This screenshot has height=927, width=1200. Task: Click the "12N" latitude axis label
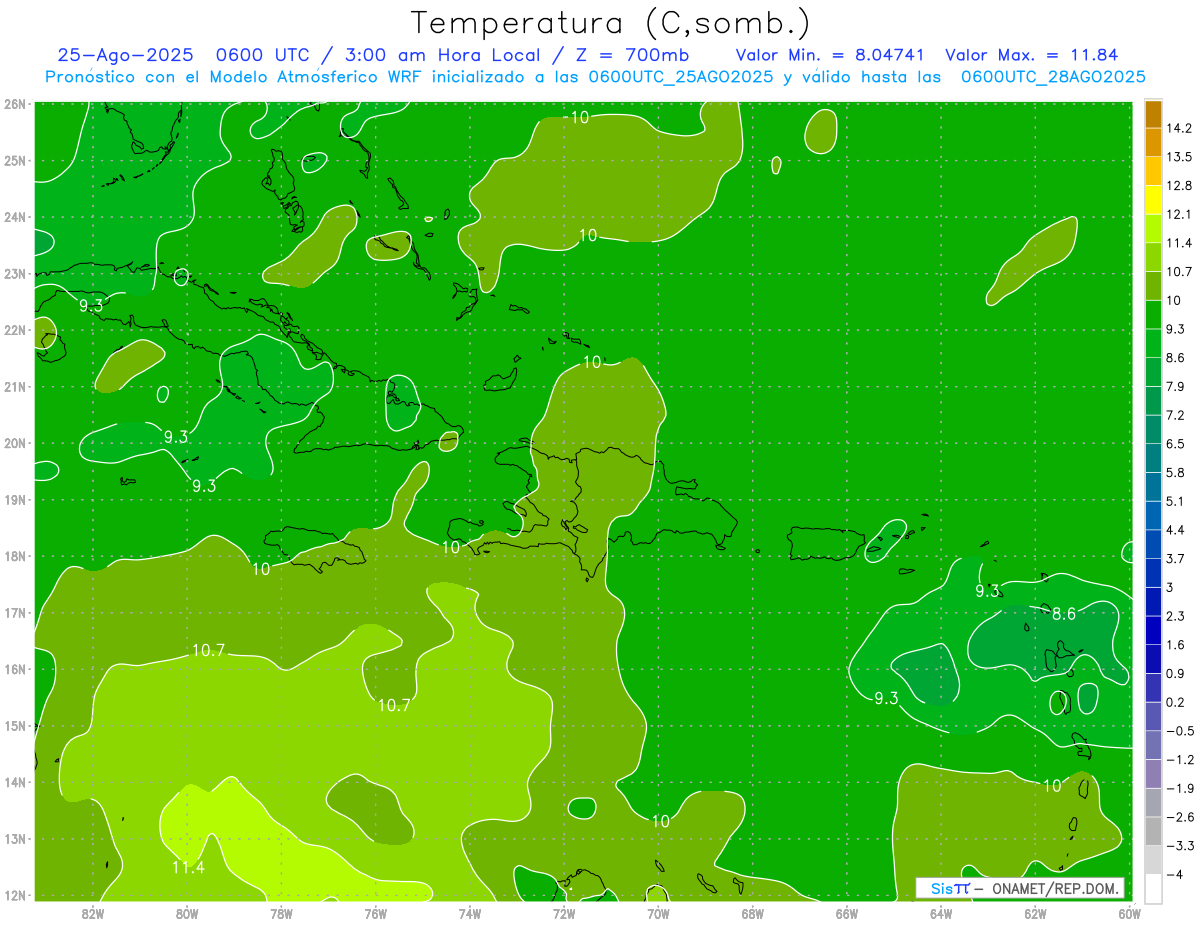click(14, 895)
